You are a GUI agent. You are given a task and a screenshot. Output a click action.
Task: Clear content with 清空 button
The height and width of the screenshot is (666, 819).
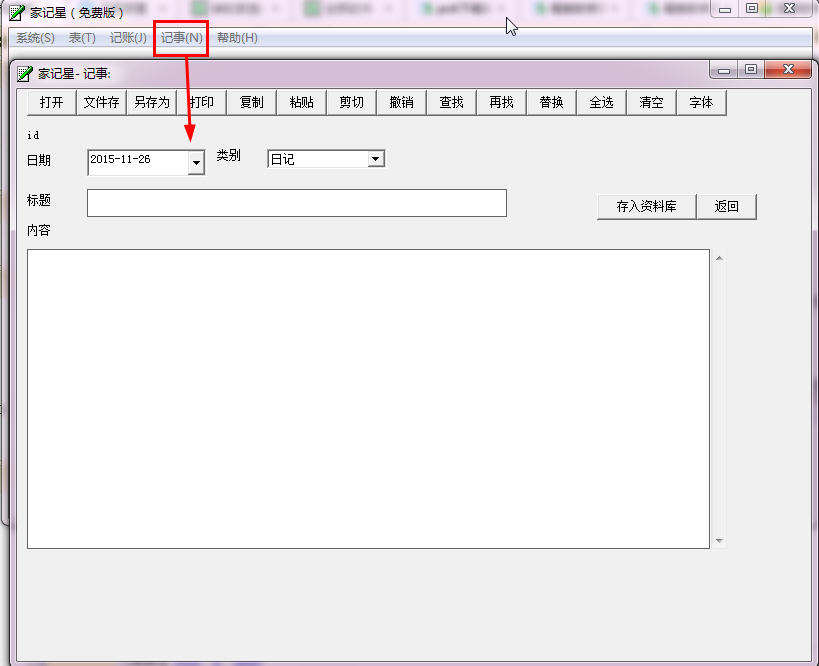(x=652, y=102)
